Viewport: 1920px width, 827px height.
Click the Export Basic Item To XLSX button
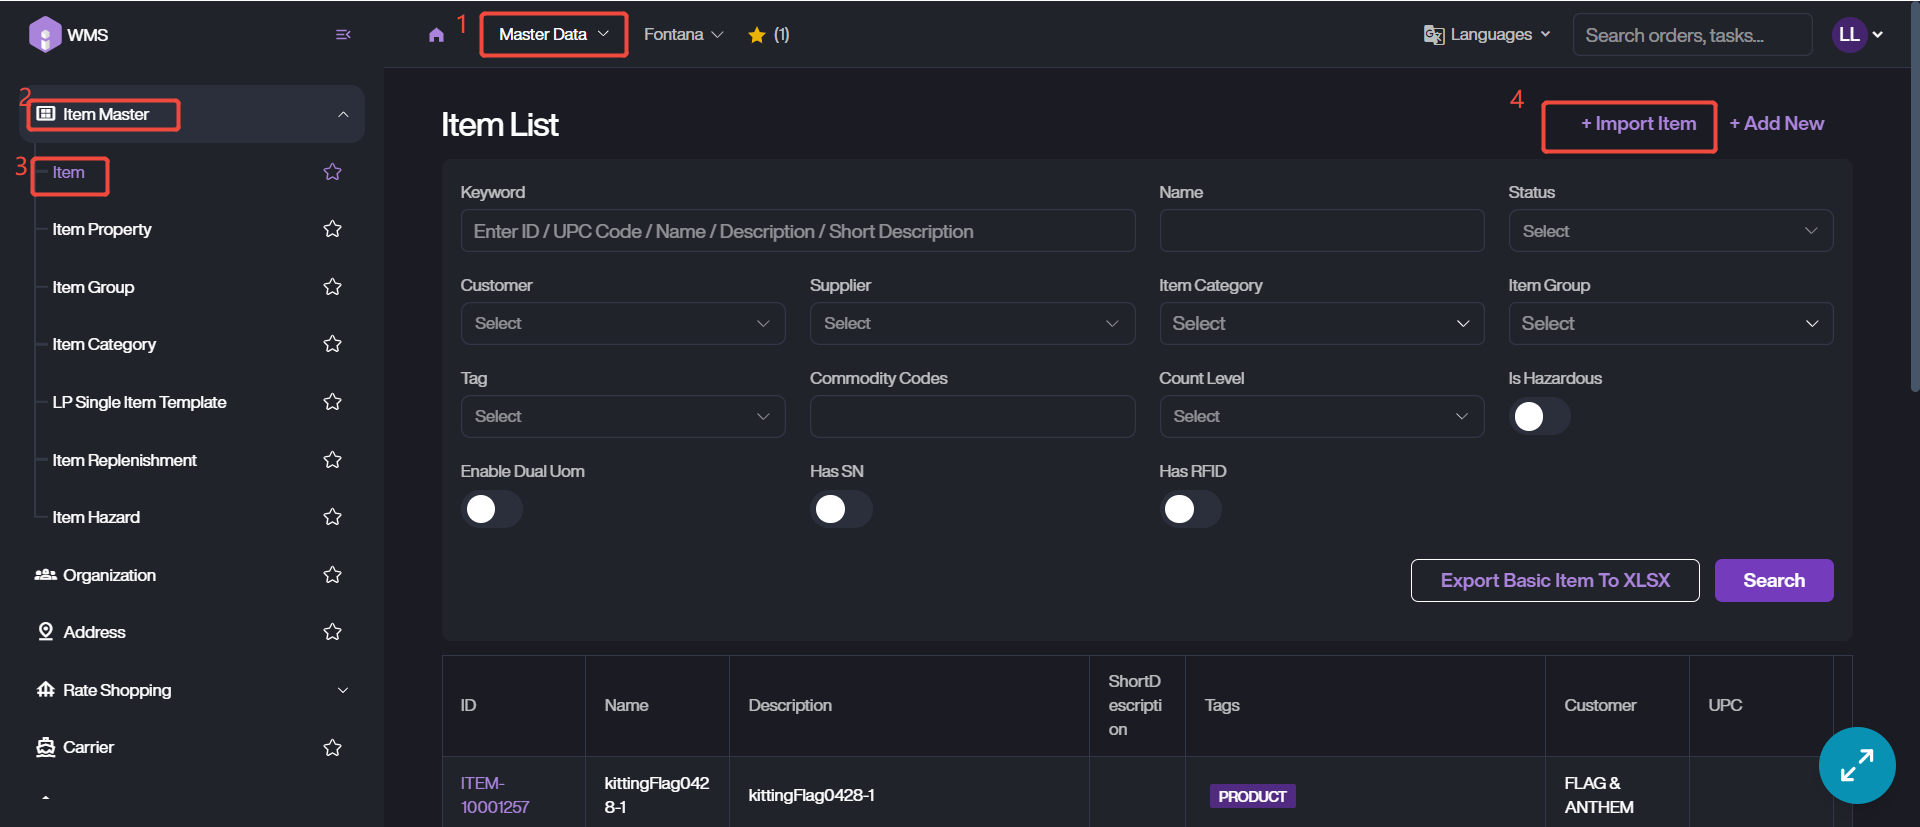pos(1554,581)
